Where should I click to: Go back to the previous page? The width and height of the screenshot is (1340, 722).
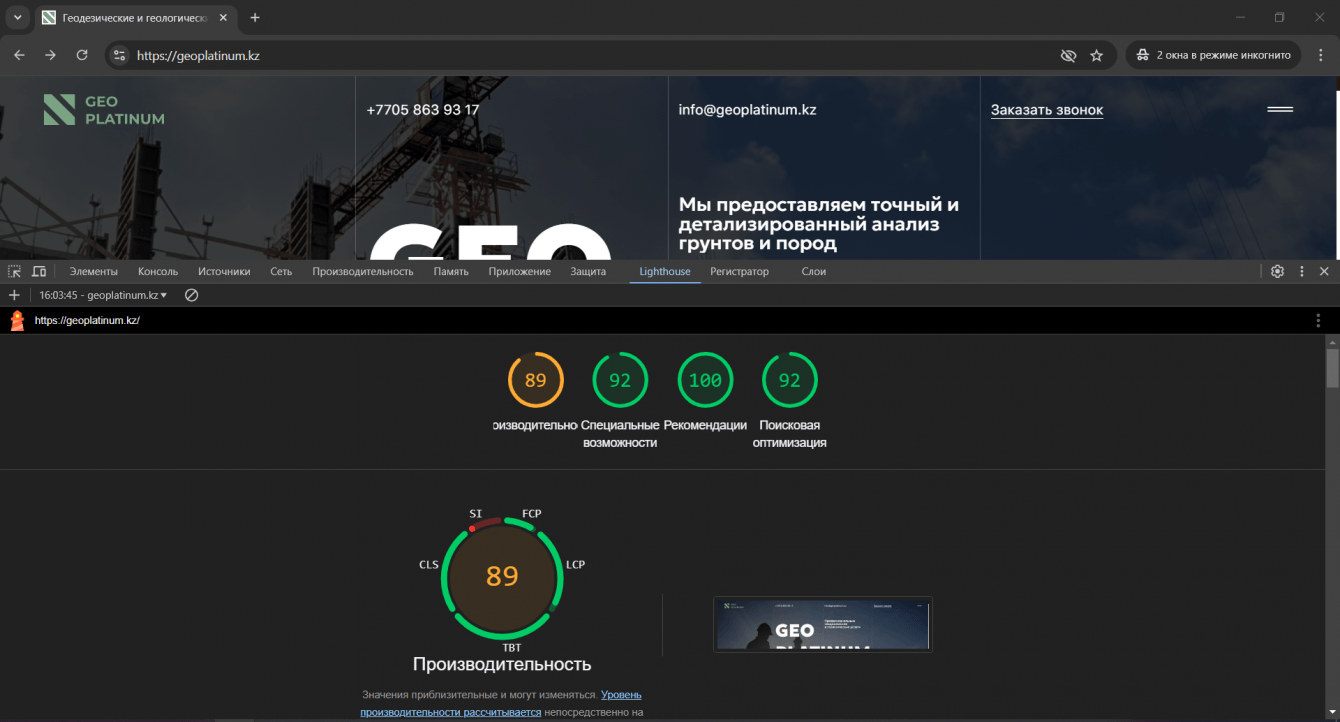click(x=19, y=55)
